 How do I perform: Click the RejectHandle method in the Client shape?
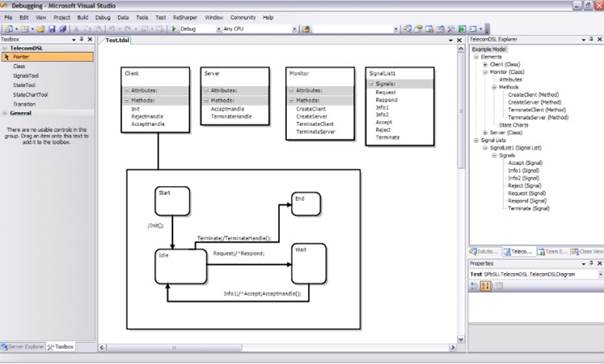147,117
